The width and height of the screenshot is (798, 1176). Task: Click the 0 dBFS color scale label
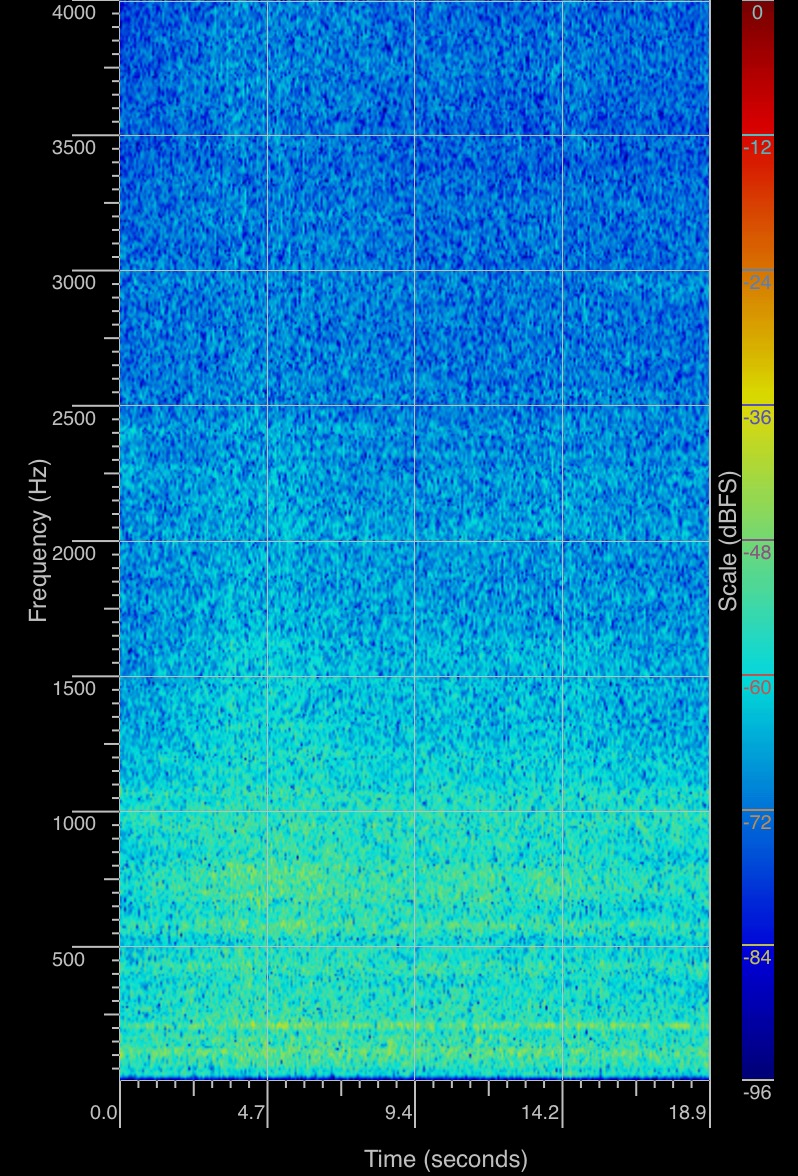[x=757, y=13]
